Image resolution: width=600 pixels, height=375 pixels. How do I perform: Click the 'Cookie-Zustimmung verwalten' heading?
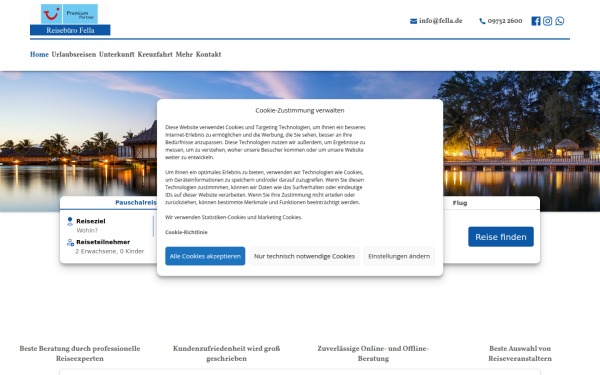coord(300,111)
